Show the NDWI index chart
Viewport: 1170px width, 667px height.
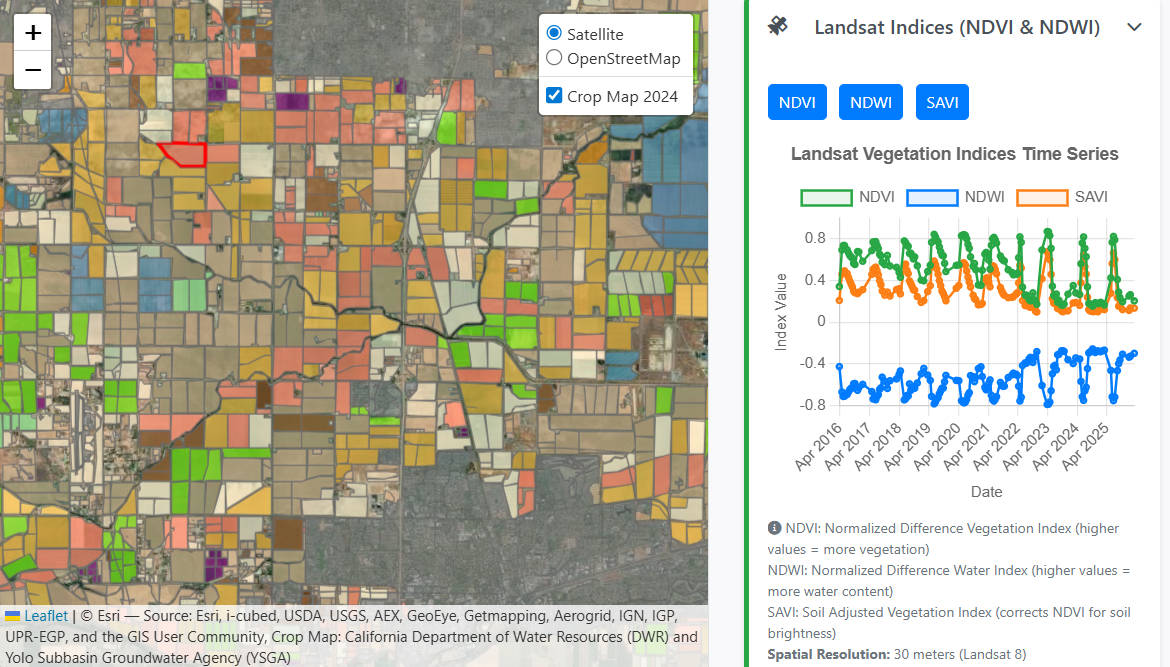tap(871, 102)
